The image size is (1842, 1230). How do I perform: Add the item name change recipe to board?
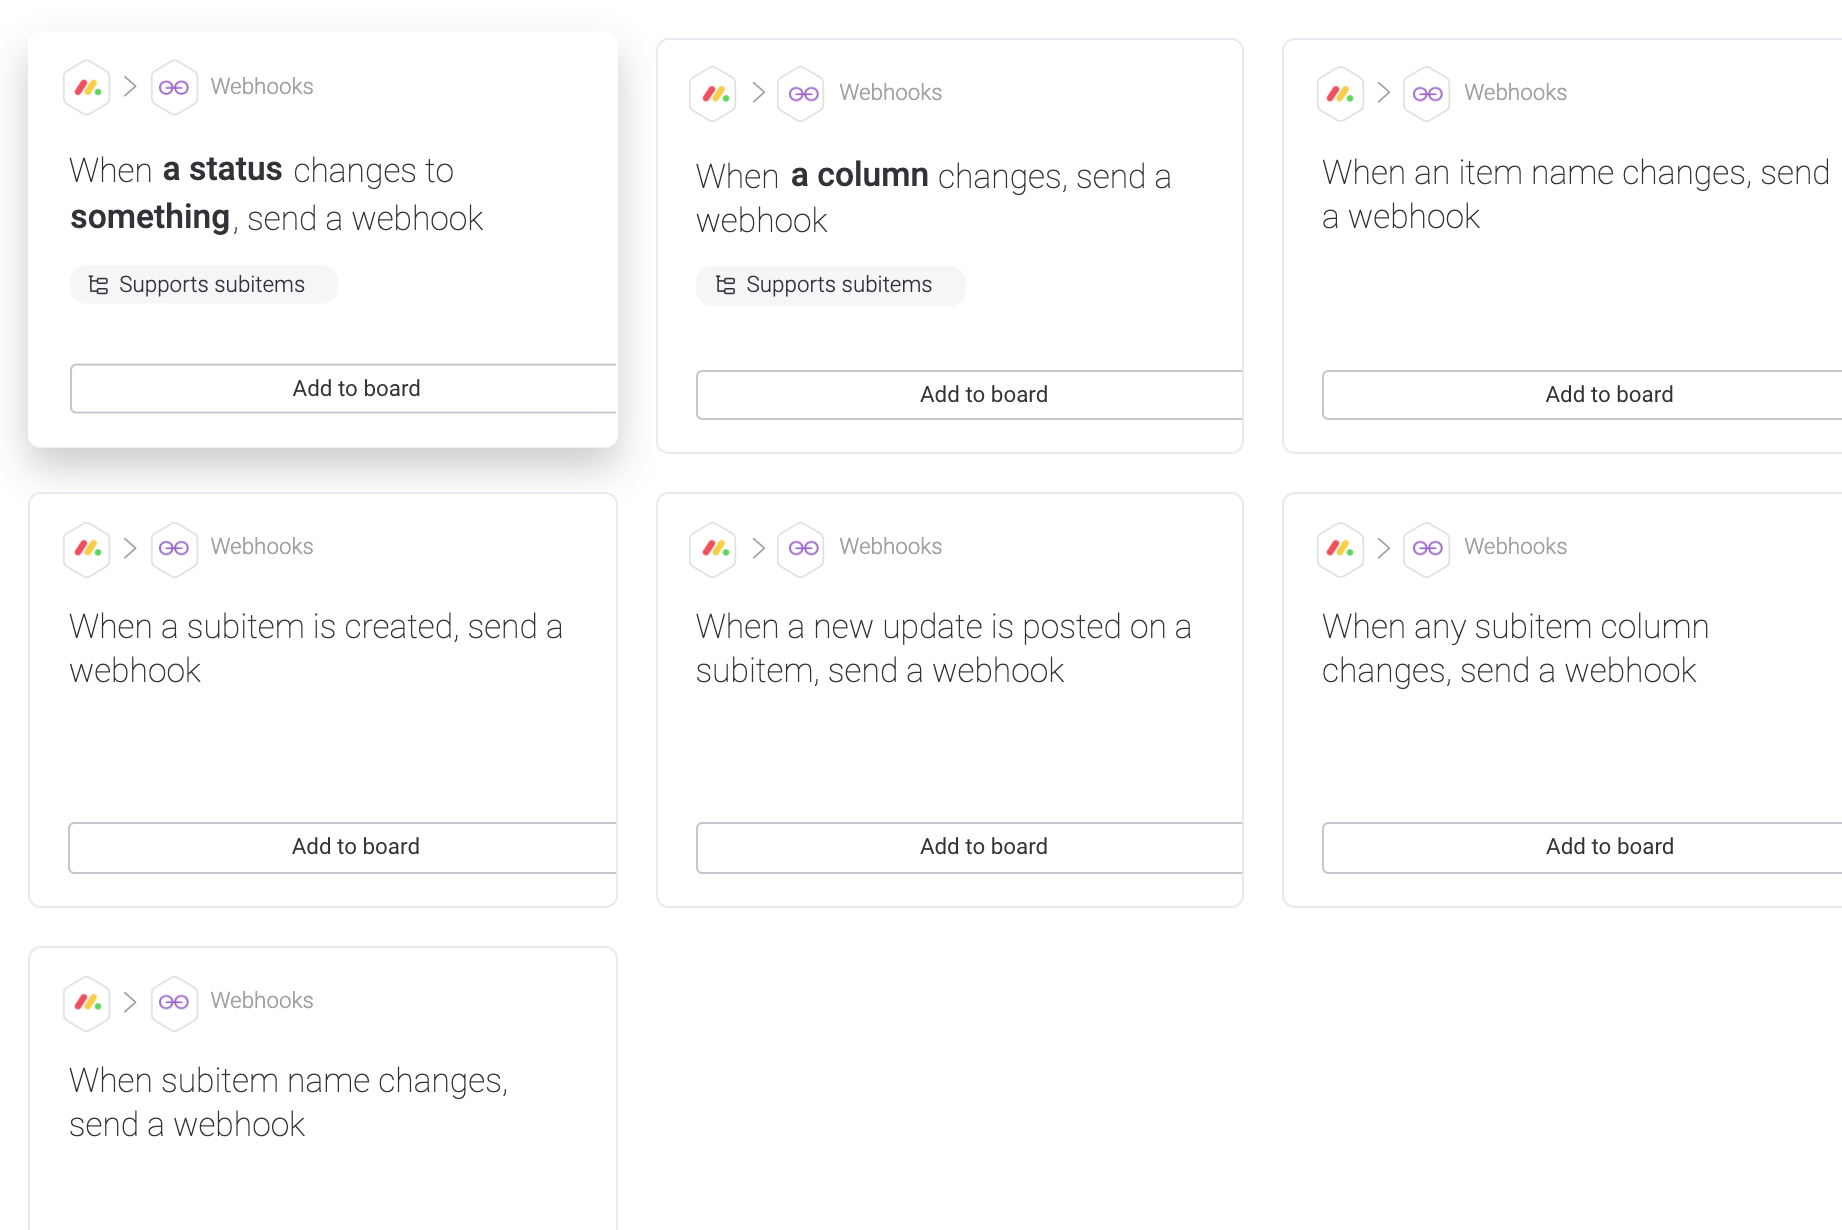[1608, 394]
